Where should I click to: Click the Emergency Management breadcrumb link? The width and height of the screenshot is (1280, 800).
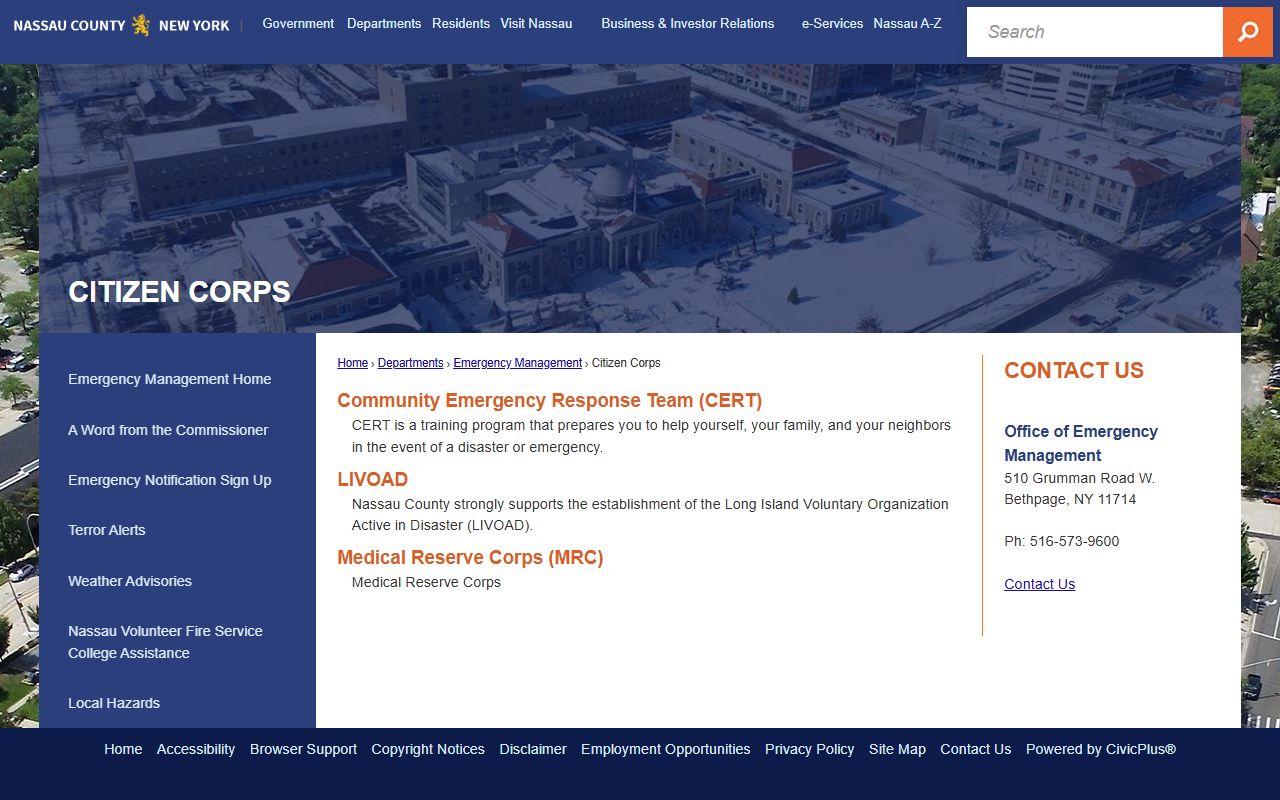(x=517, y=363)
